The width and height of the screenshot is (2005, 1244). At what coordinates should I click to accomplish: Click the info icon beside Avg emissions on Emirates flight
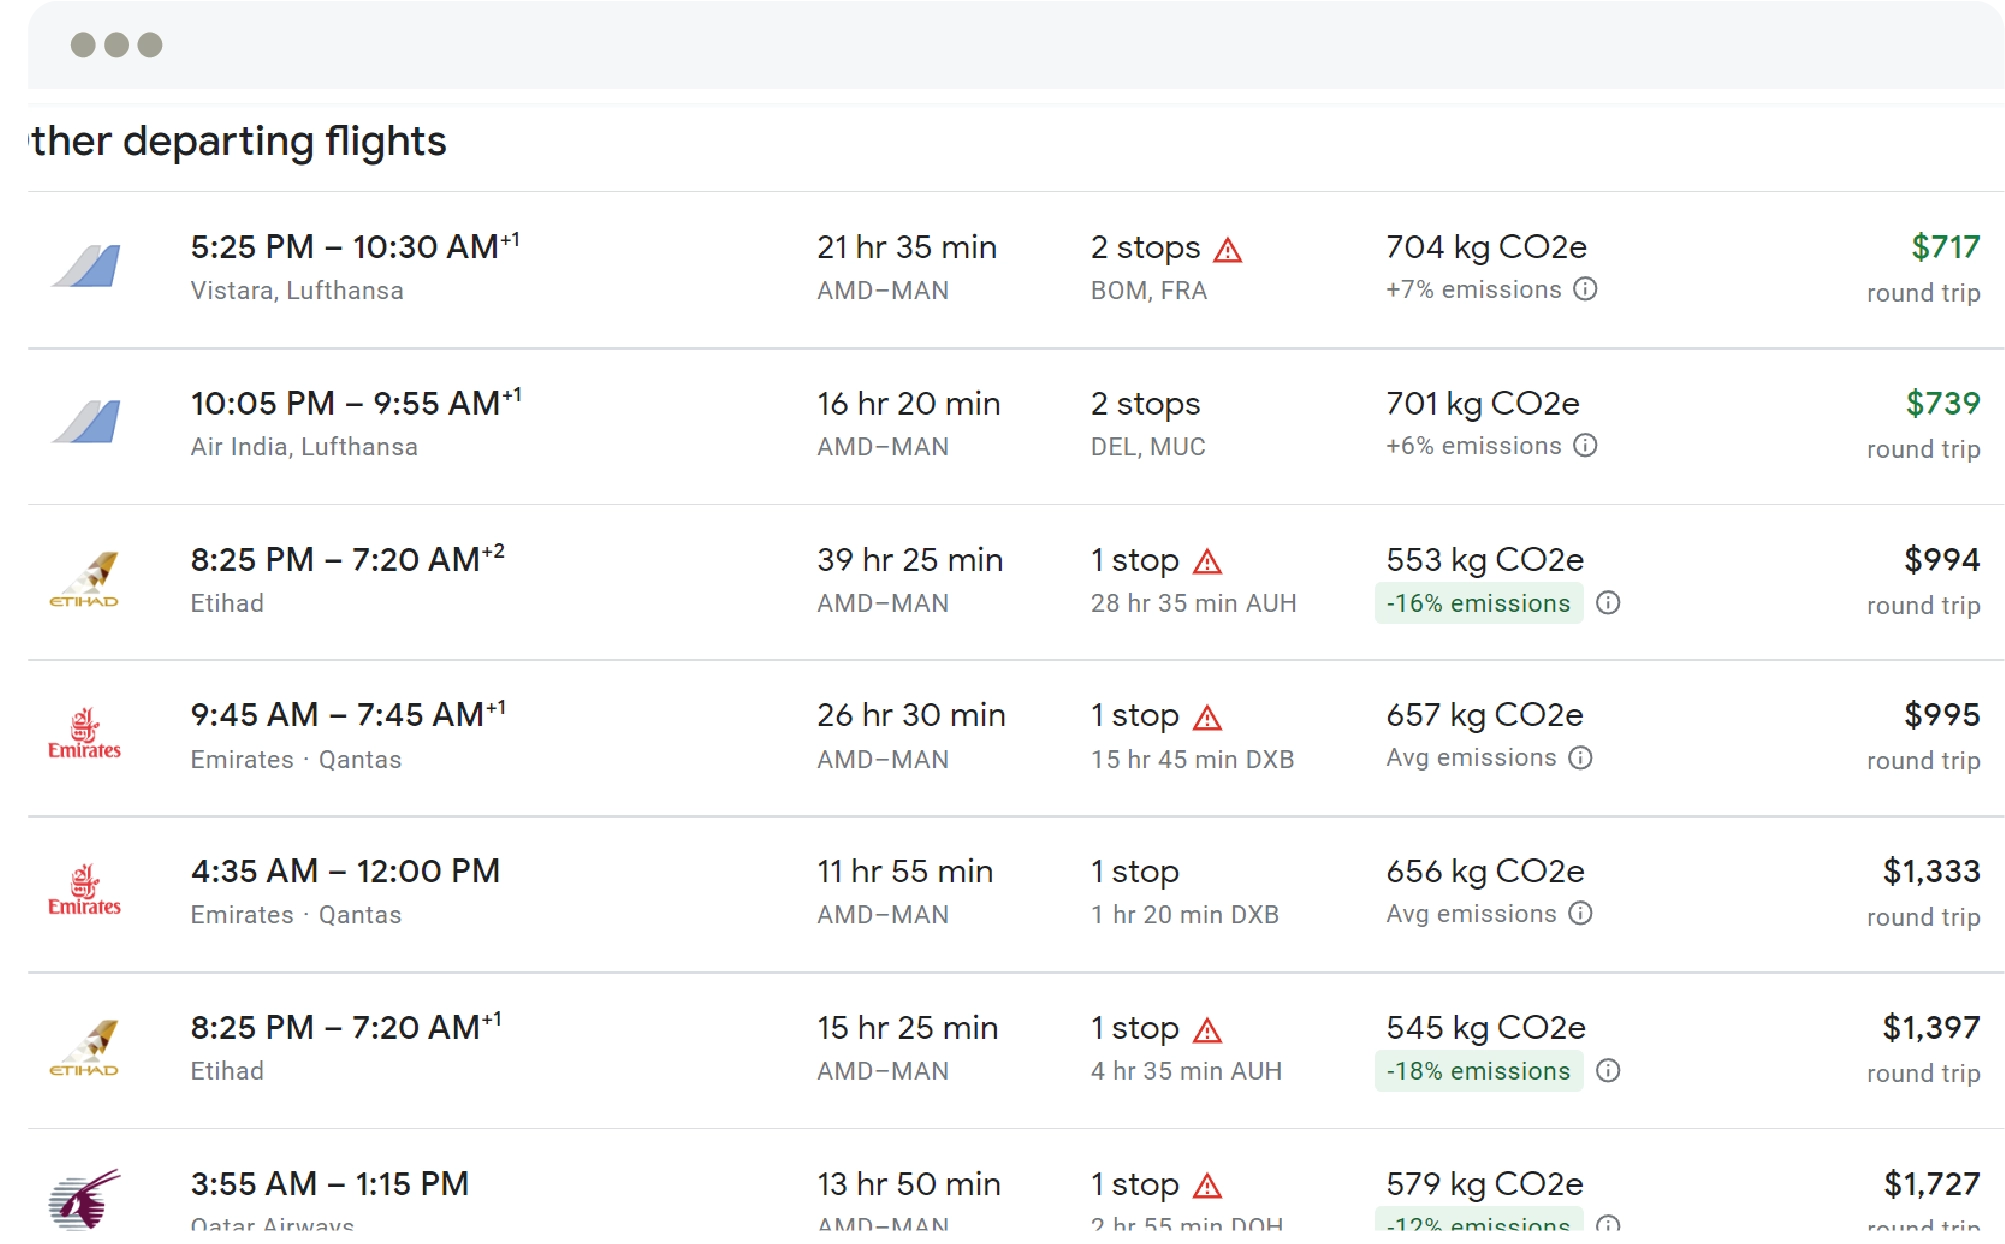click(x=1581, y=758)
